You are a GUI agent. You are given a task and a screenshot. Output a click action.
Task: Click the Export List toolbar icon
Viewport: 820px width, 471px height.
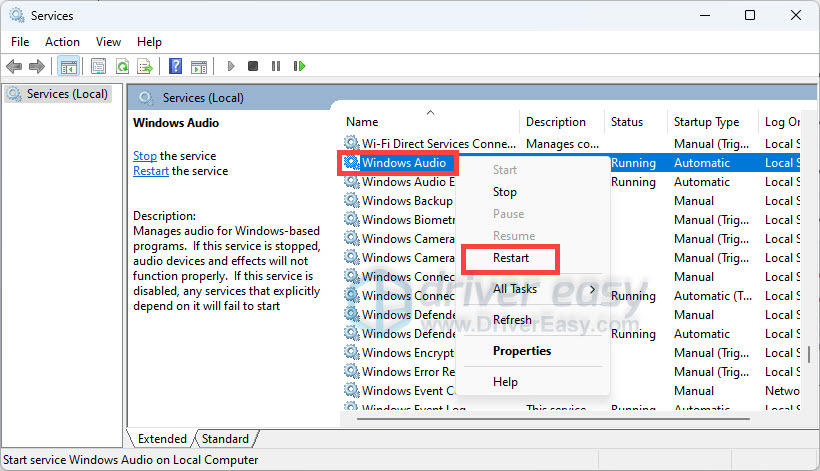145,66
